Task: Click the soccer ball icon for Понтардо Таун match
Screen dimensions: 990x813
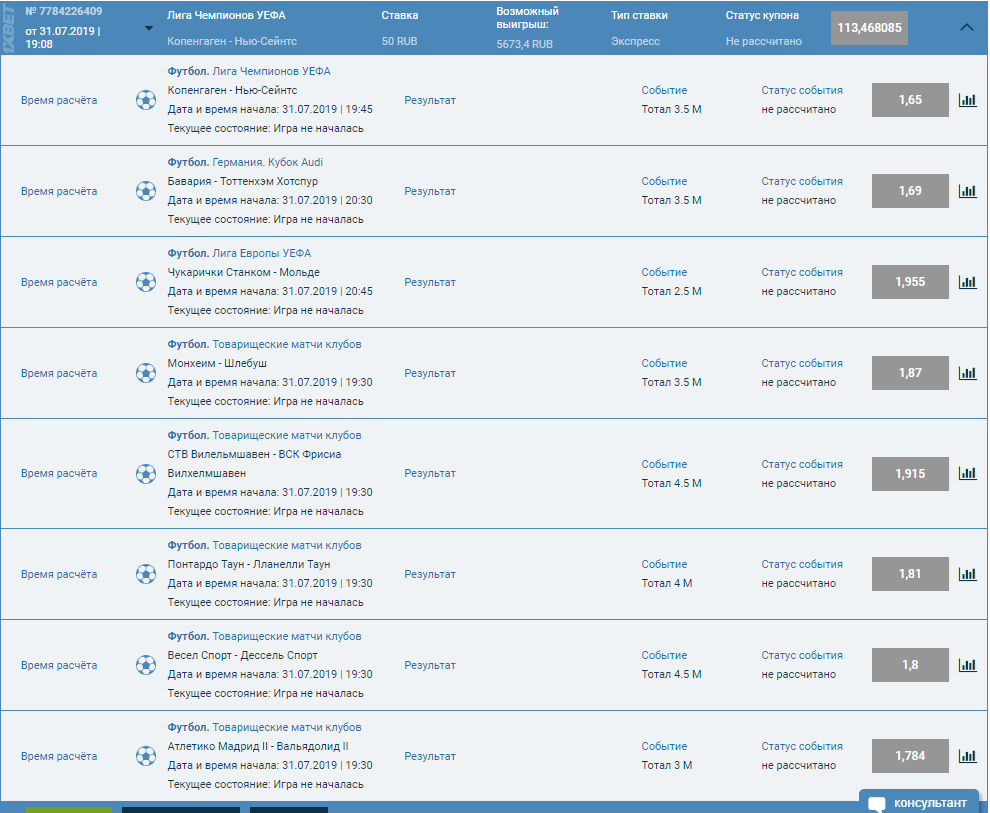Action: 146,574
